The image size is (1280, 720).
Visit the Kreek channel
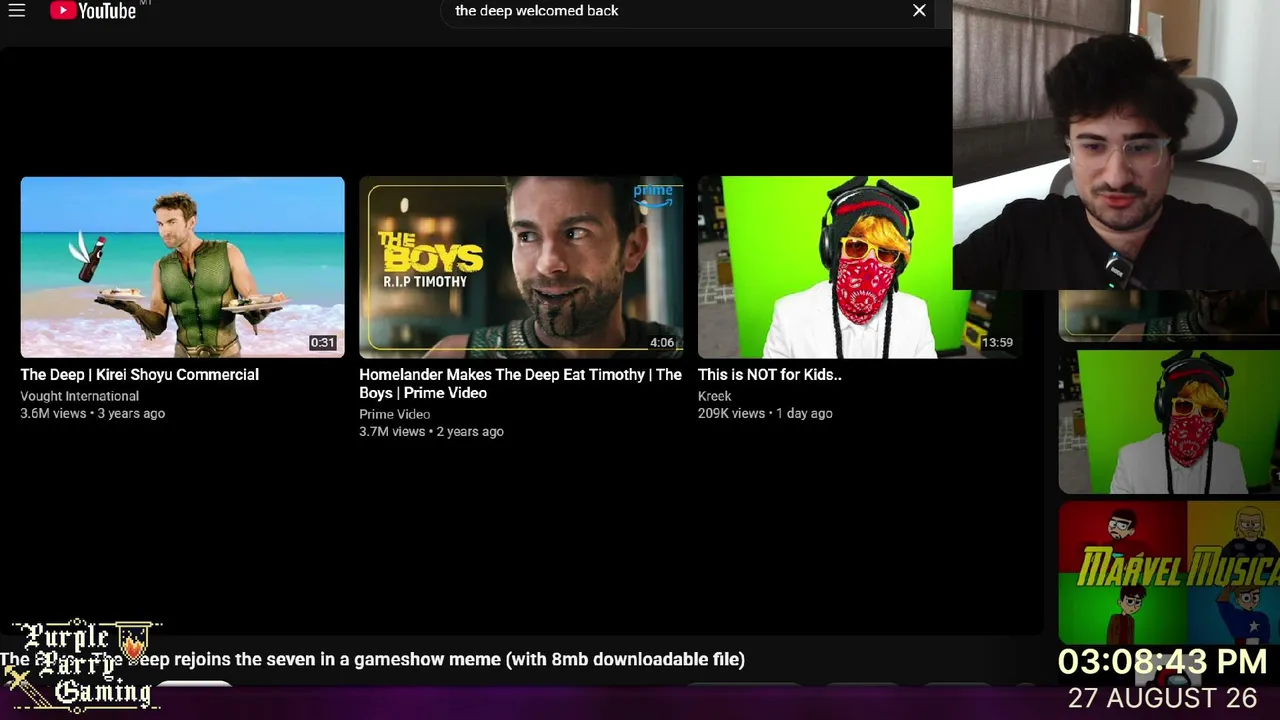click(714, 396)
